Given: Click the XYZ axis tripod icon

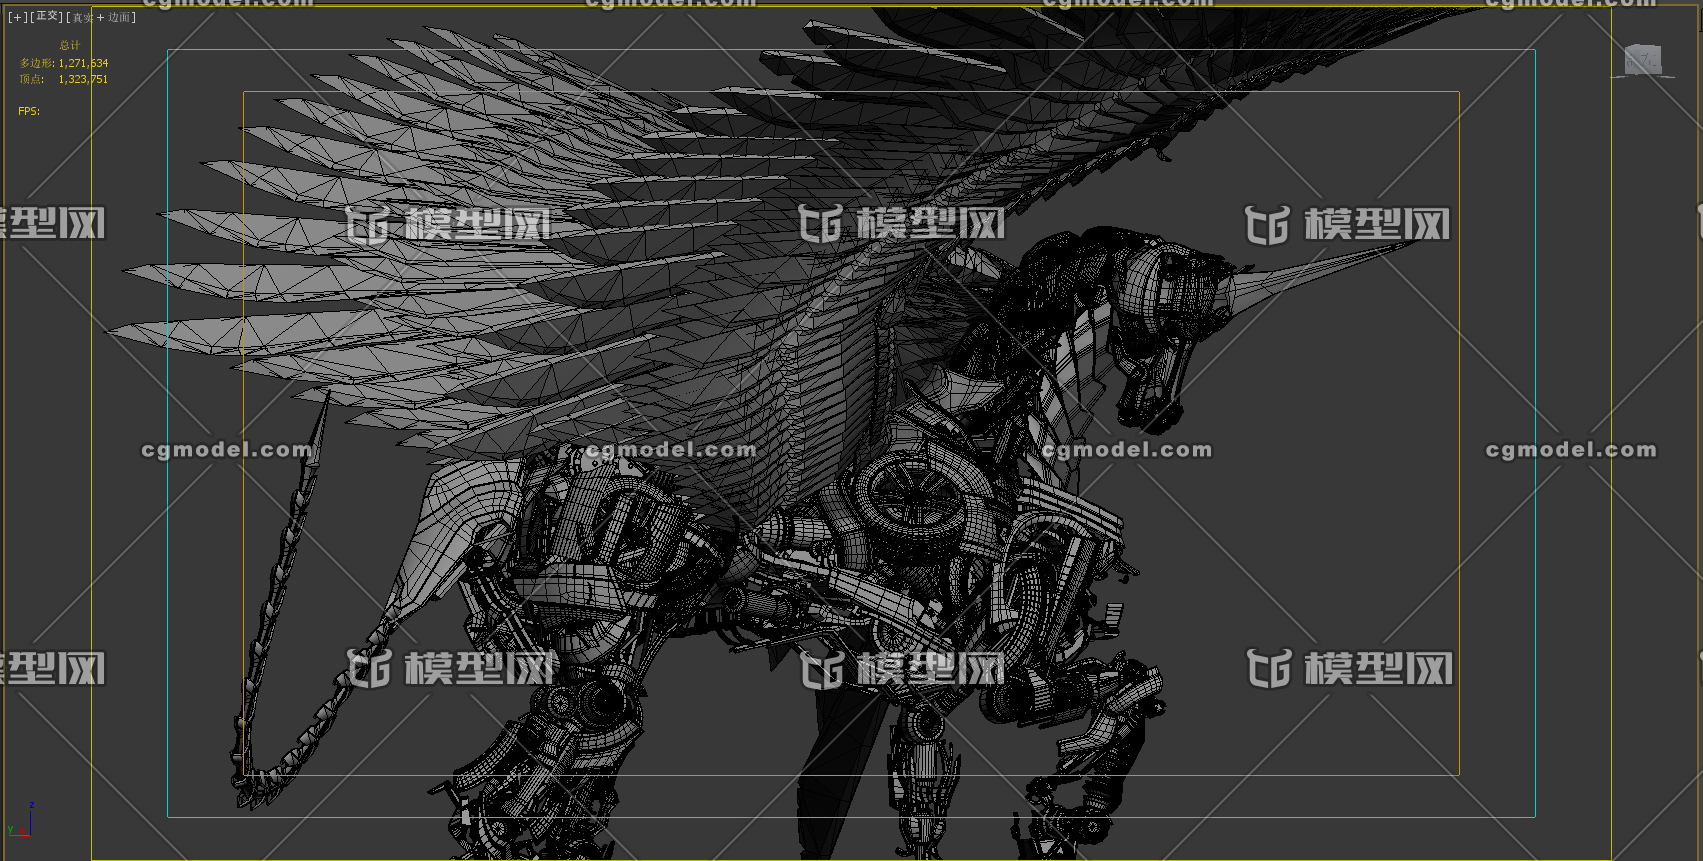Looking at the screenshot, I should (20, 820).
